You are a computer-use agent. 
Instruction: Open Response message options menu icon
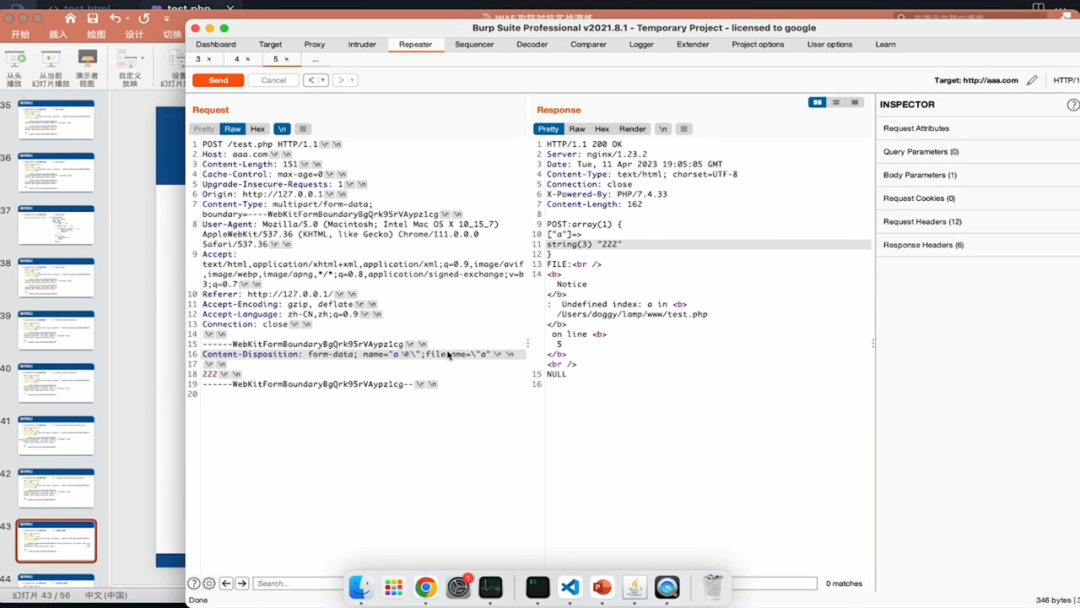[x=683, y=129]
